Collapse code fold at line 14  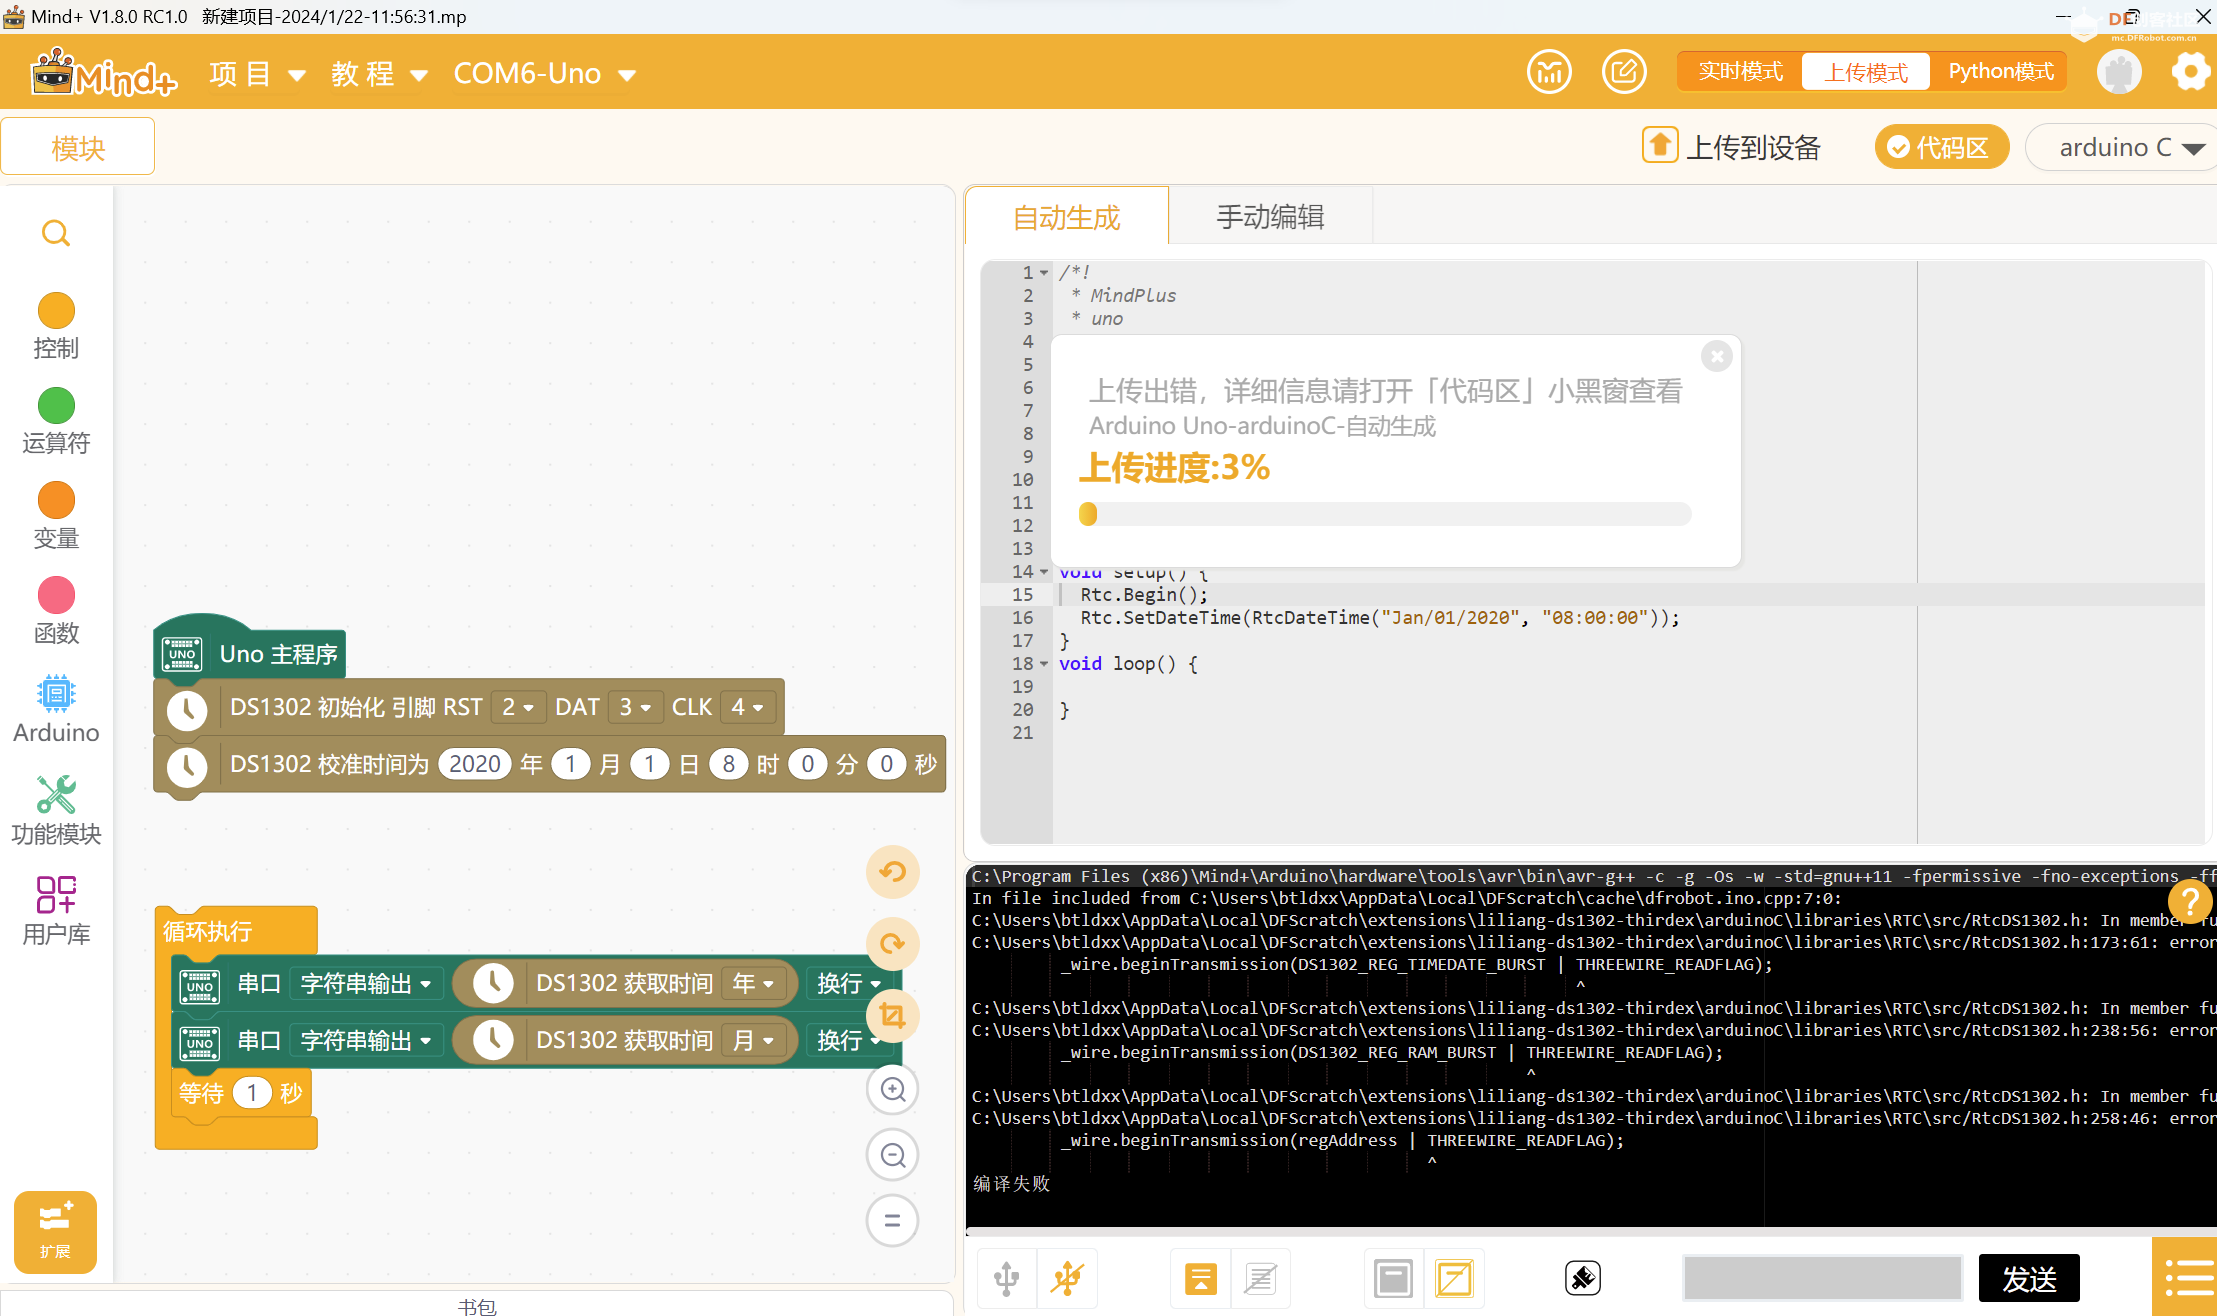1044,572
